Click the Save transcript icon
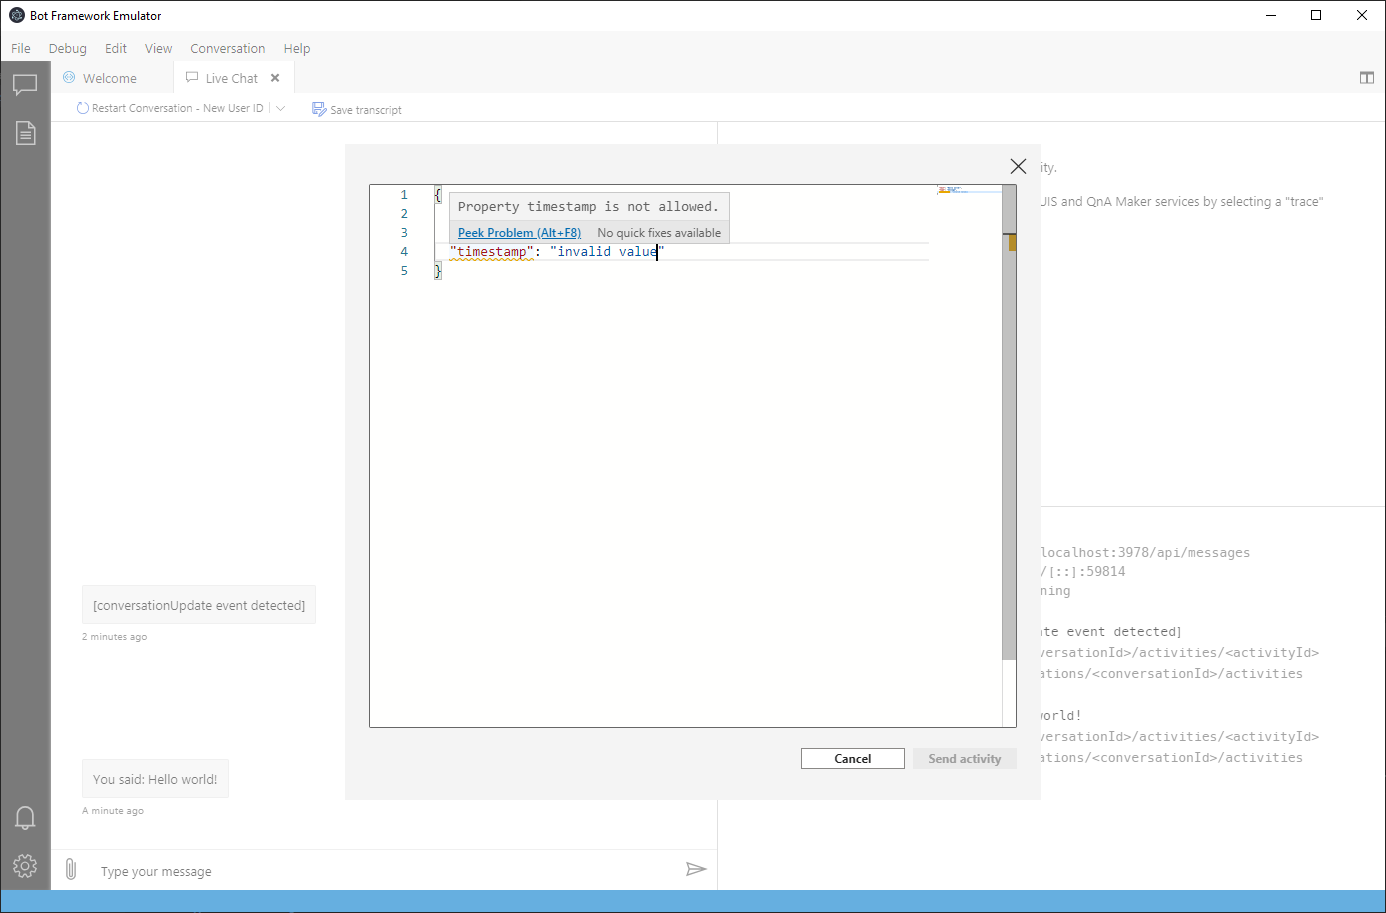This screenshot has height=913, width=1386. (x=319, y=109)
